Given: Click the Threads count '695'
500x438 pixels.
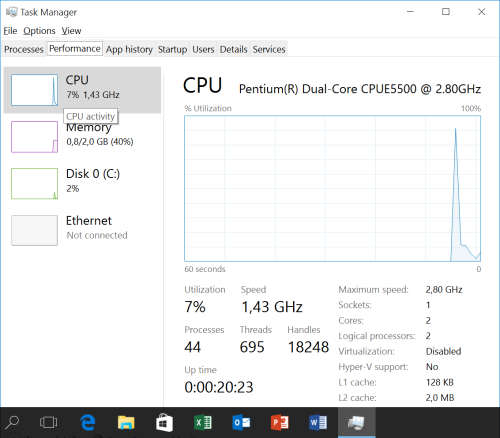Looking at the screenshot, I should coord(252,347).
